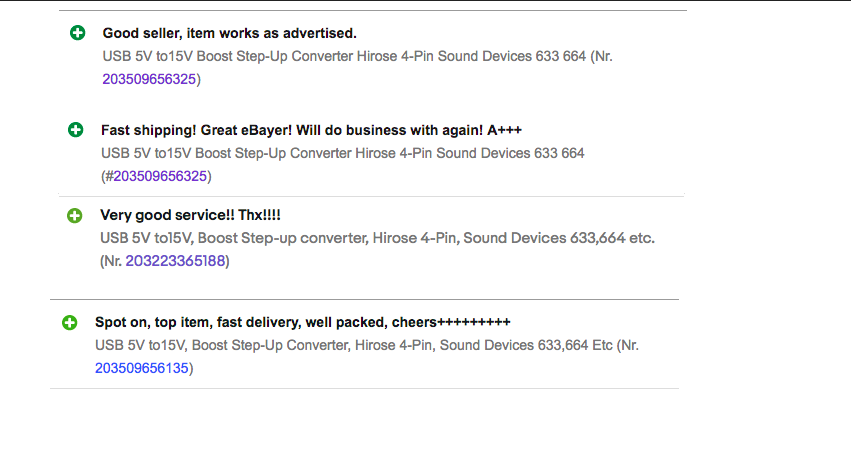Image resolution: width=851 pixels, height=460 pixels.
Task: Click the item description ending "633 664 (Nr."
Action: point(358,56)
